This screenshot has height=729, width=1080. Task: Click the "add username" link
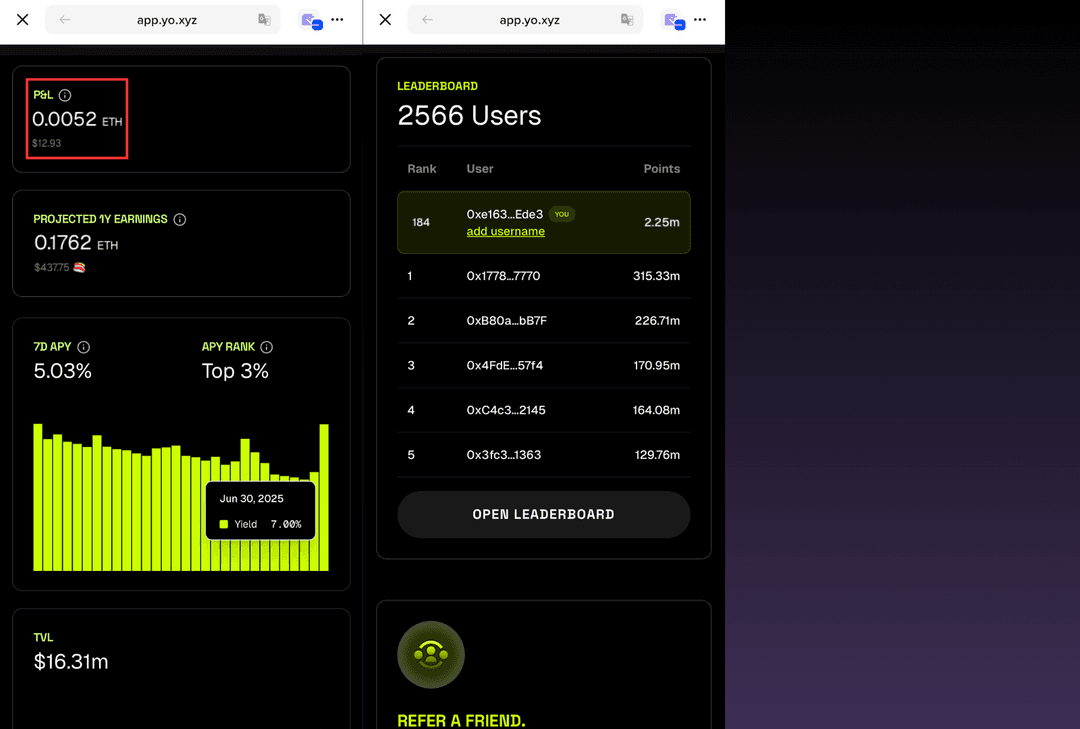click(x=505, y=232)
